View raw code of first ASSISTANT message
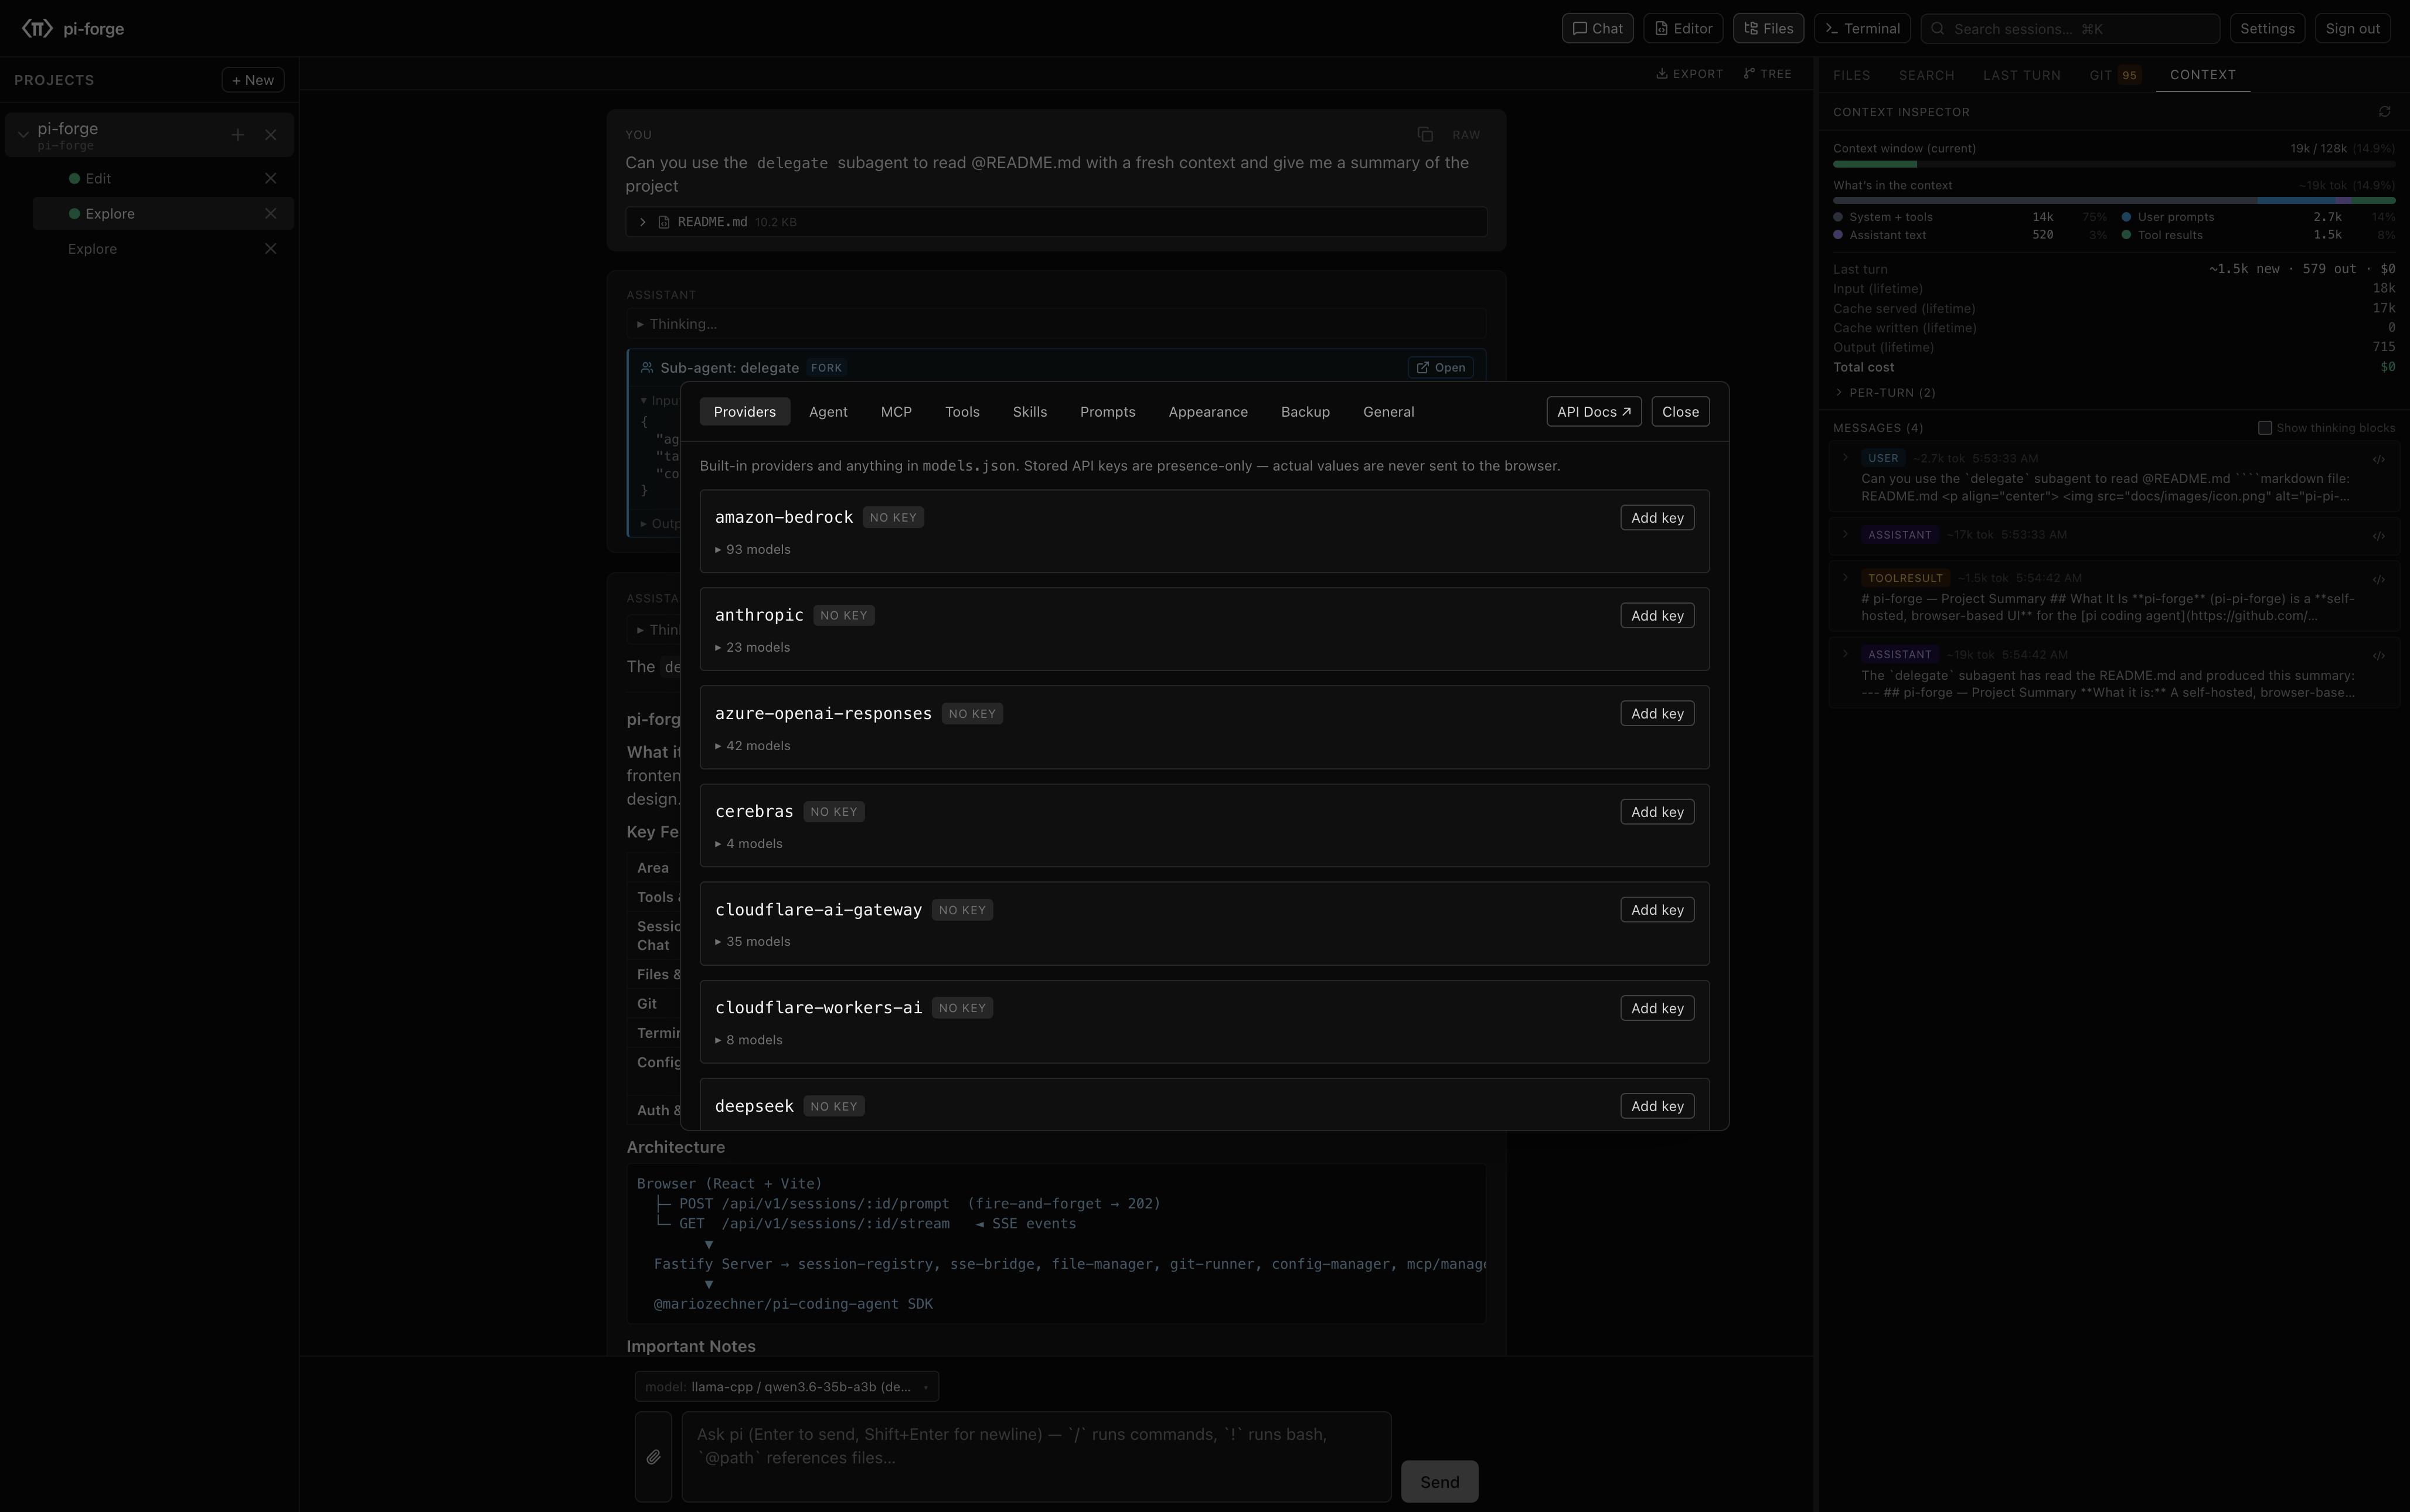Viewport: 2410px width, 1512px height. click(2379, 536)
